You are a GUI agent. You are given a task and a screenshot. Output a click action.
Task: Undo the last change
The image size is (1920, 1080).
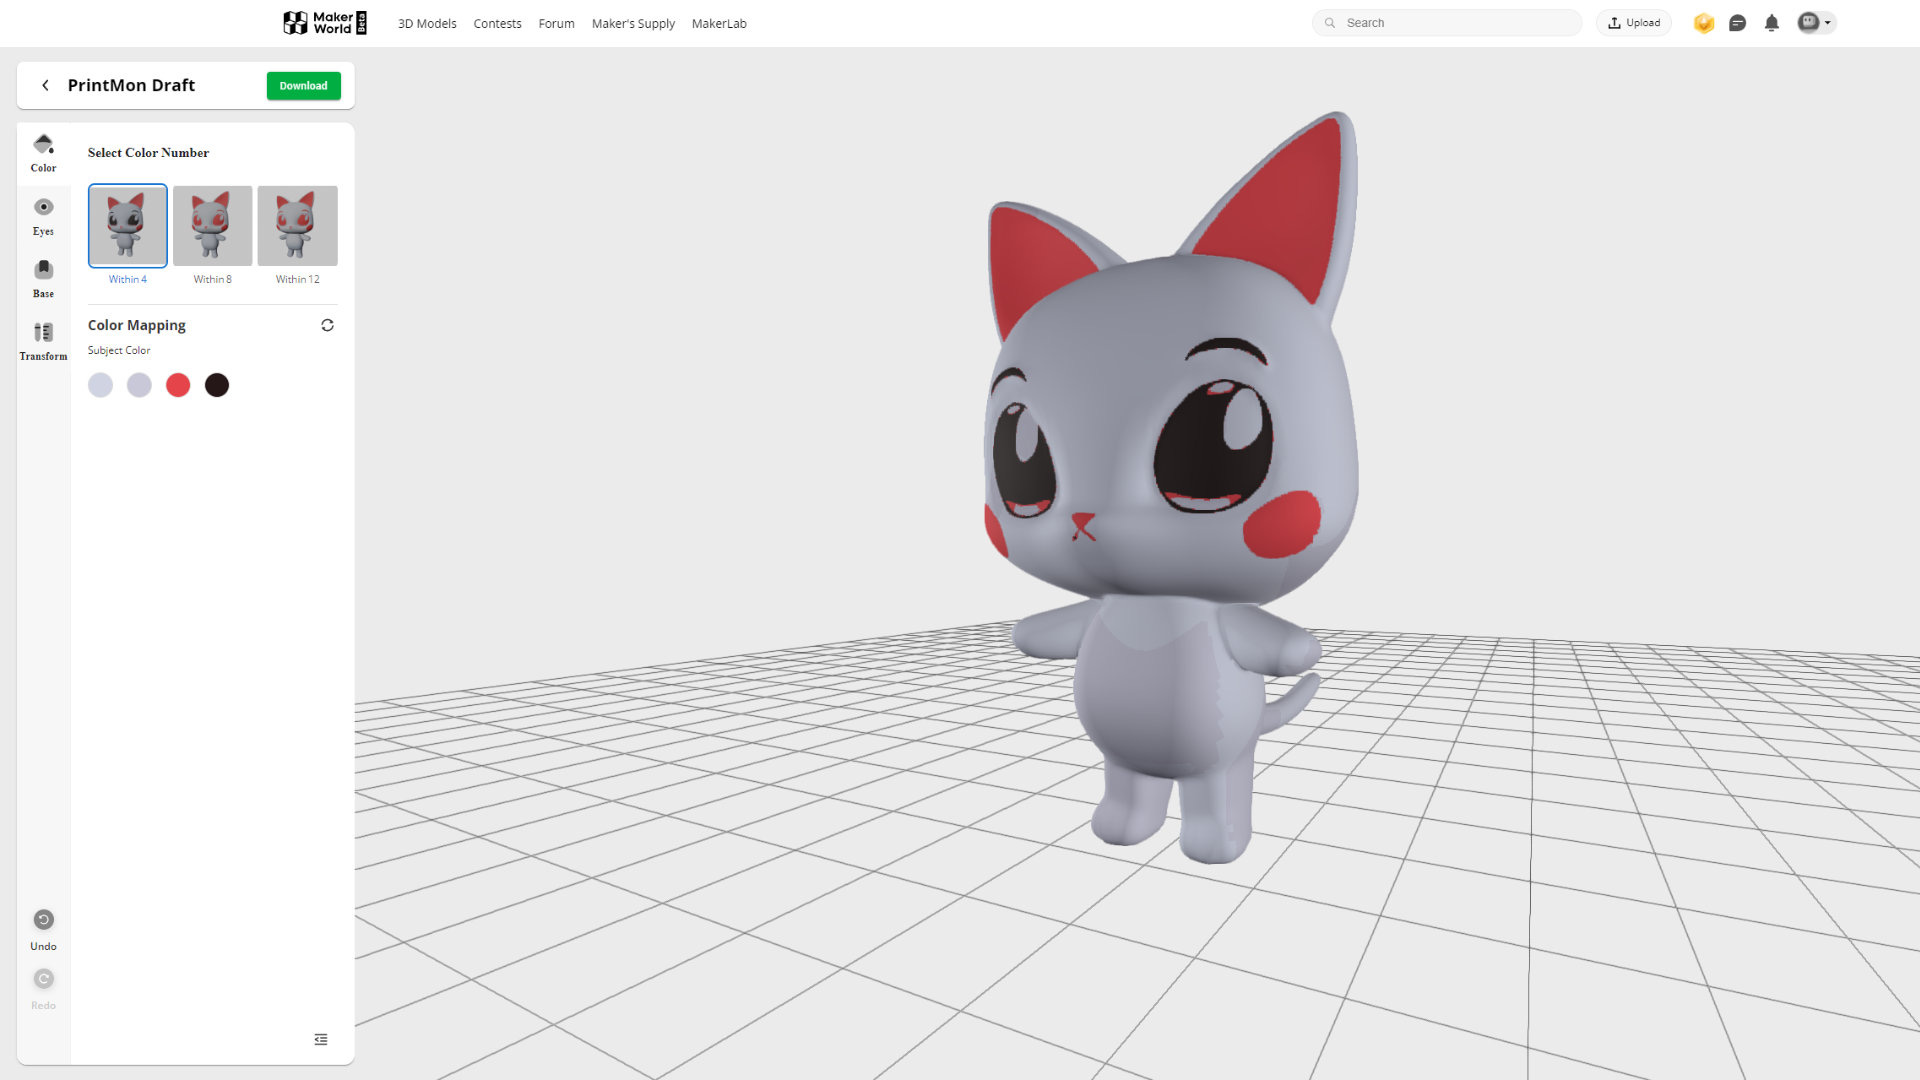point(43,930)
